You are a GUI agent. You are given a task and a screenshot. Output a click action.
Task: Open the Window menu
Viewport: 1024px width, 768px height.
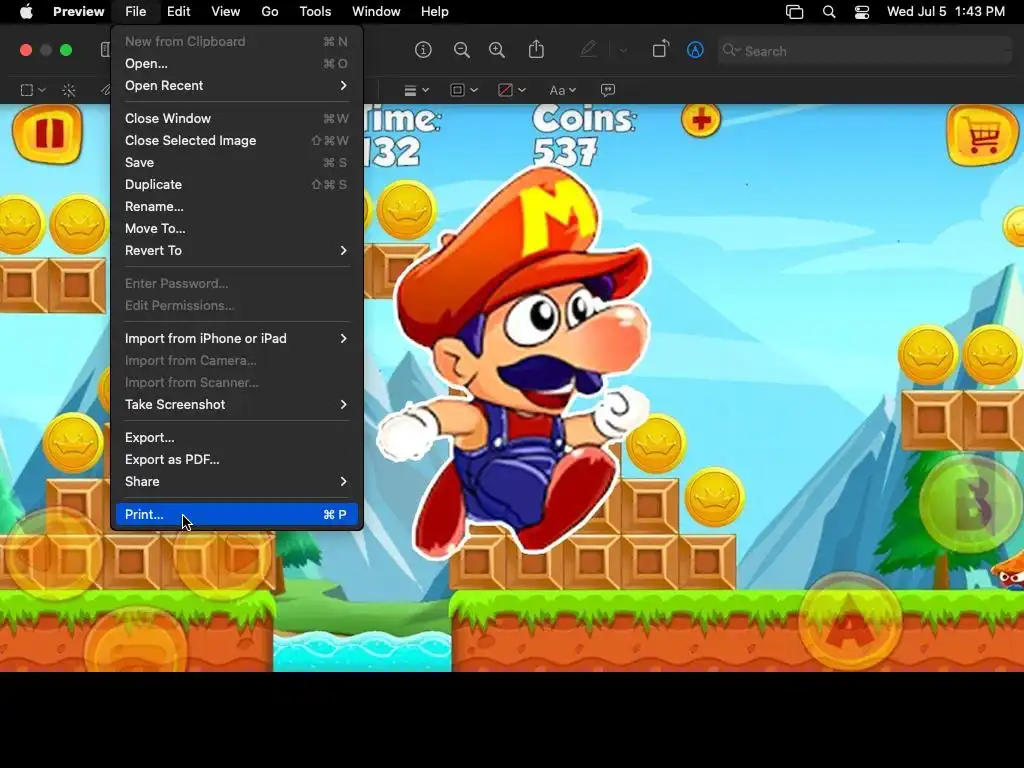click(376, 12)
